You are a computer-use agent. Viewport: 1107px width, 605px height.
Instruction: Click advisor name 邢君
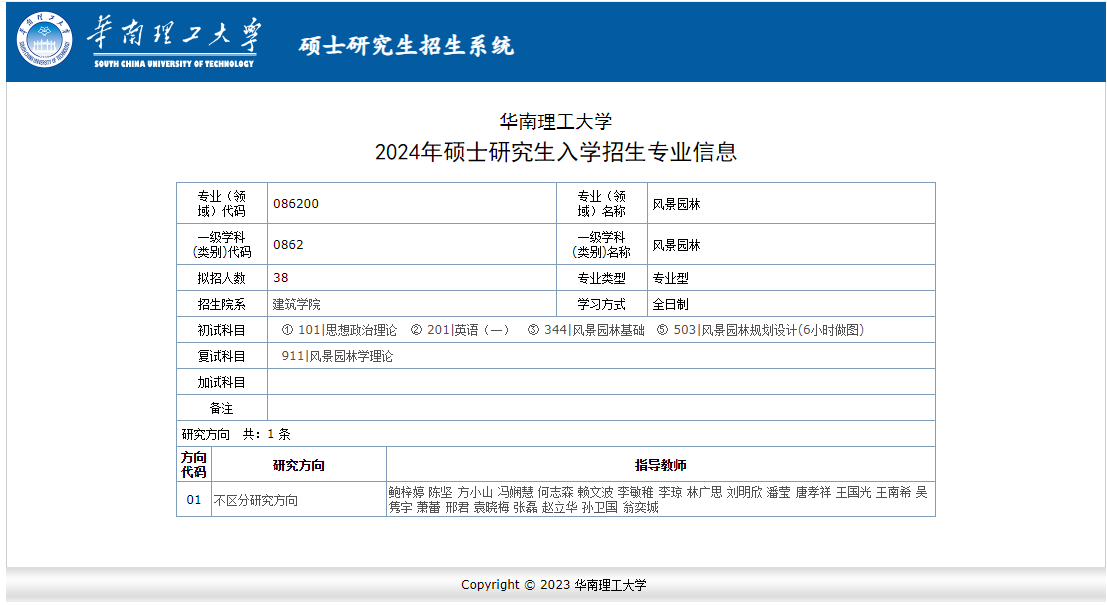tap(457, 507)
